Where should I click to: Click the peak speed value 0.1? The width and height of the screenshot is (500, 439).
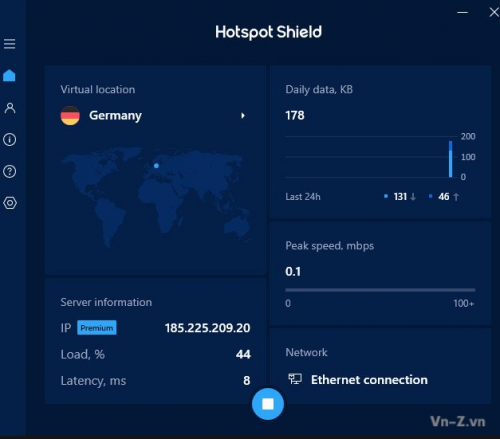click(293, 271)
